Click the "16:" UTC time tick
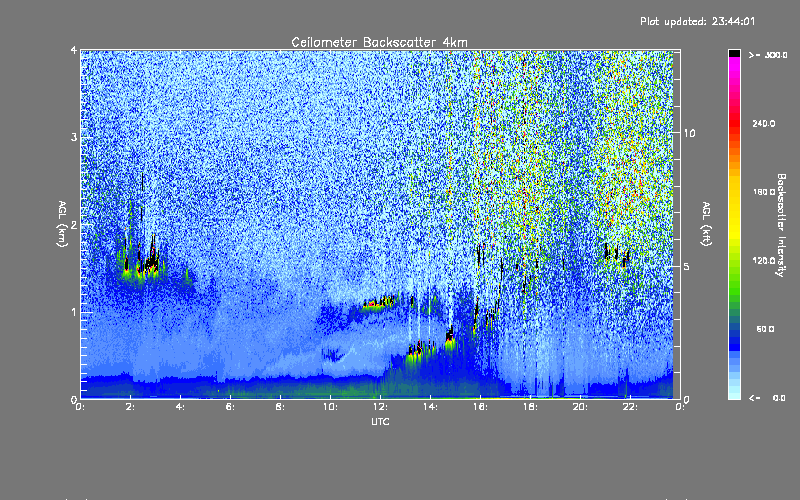800x500 pixels. [x=481, y=407]
